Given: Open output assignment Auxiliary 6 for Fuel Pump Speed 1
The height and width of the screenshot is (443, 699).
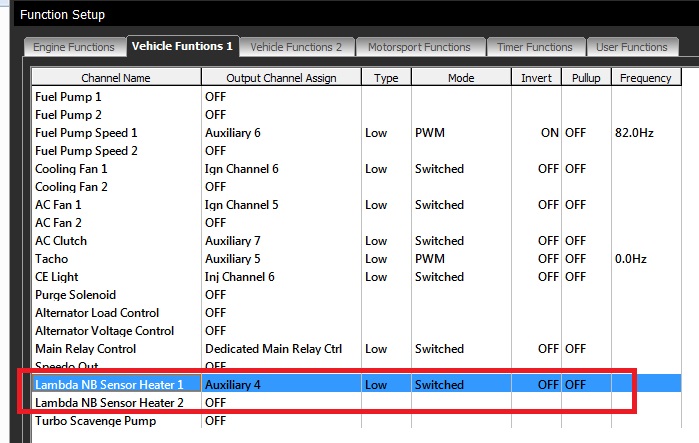Looking at the screenshot, I should [x=233, y=133].
